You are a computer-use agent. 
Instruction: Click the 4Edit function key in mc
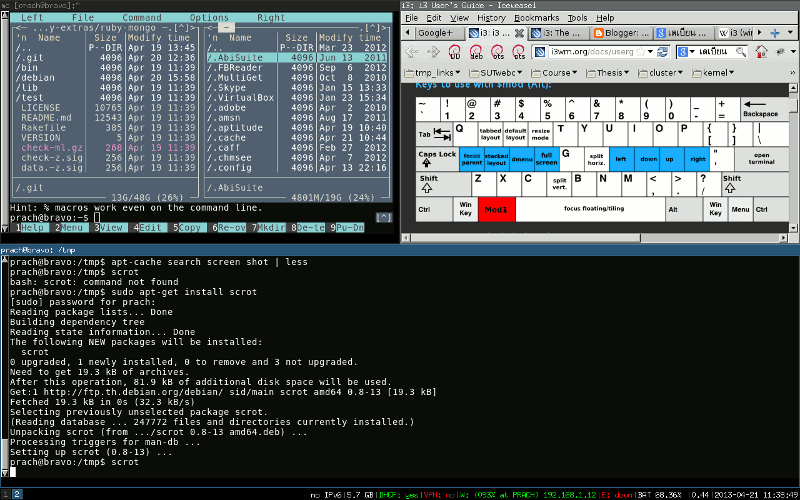(x=150, y=228)
